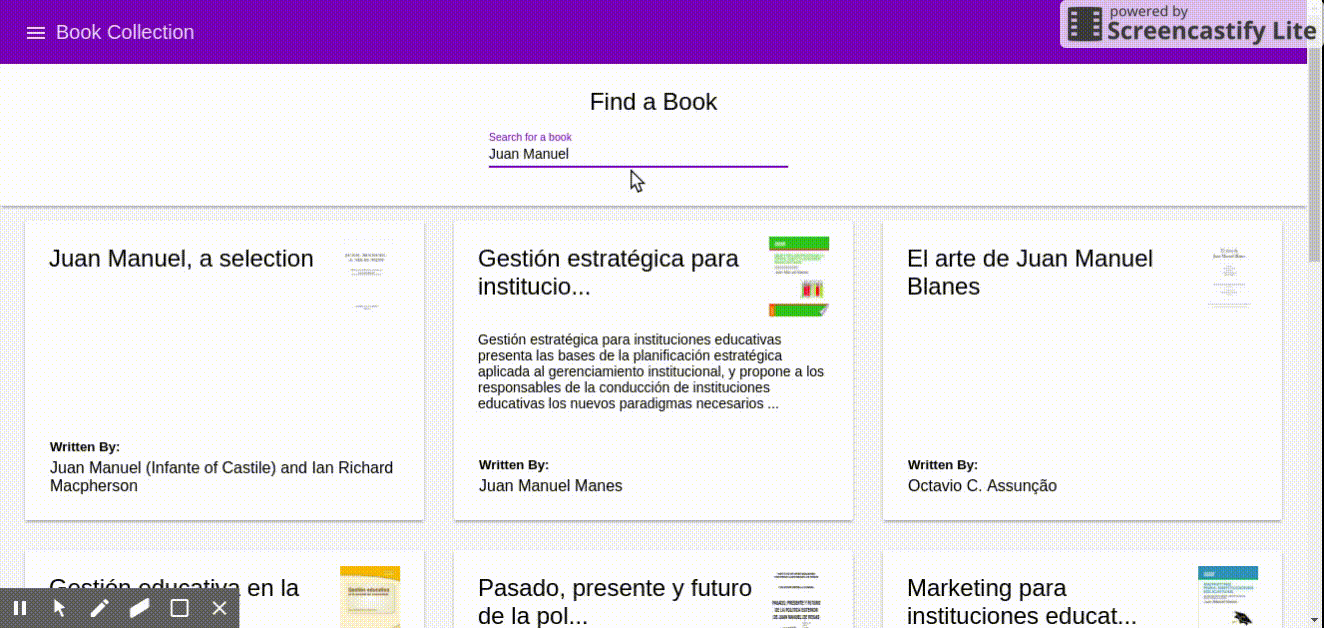The width and height of the screenshot is (1324, 628).
Task: Click the Gestión estratégica description paragraph
Action: click(x=651, y=372)
